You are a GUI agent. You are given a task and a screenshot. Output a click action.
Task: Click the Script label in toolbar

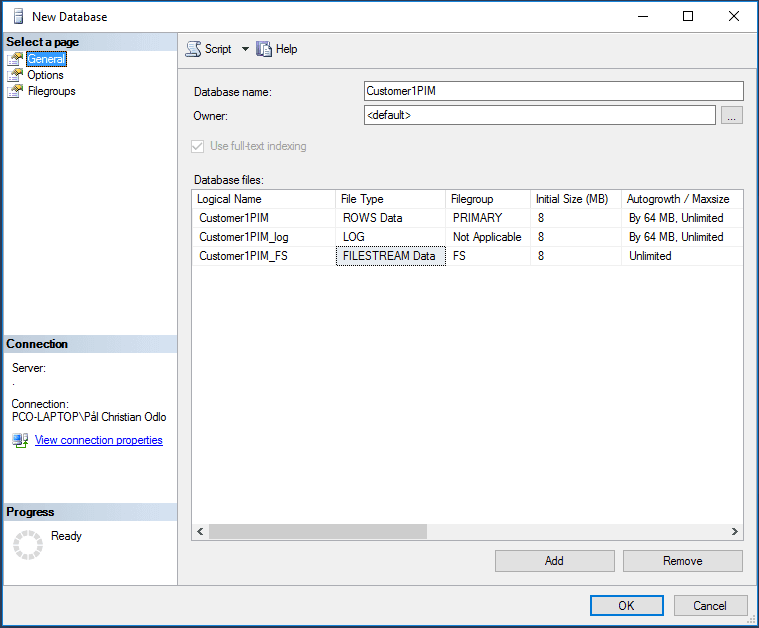pos(218,49)
